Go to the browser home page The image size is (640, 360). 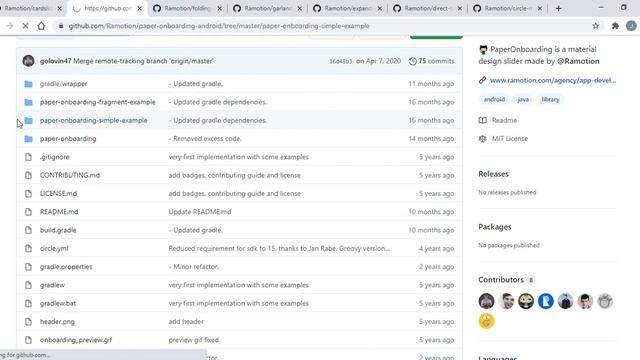tap(41, 26)
